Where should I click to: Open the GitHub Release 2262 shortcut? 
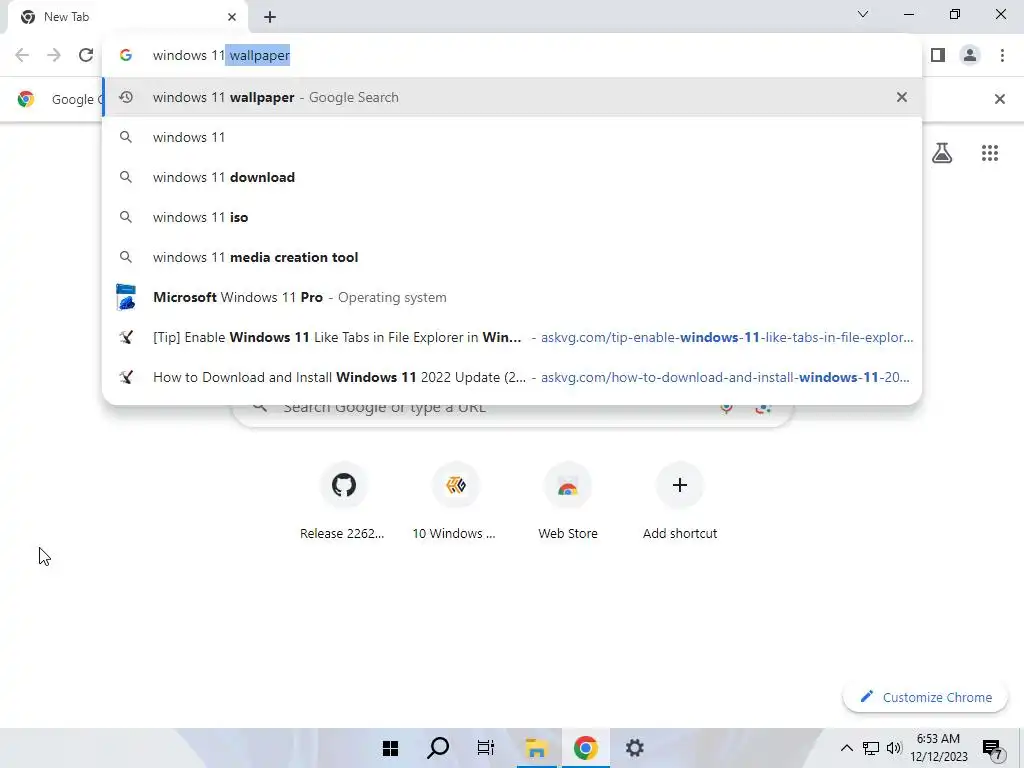pos(343,503)
